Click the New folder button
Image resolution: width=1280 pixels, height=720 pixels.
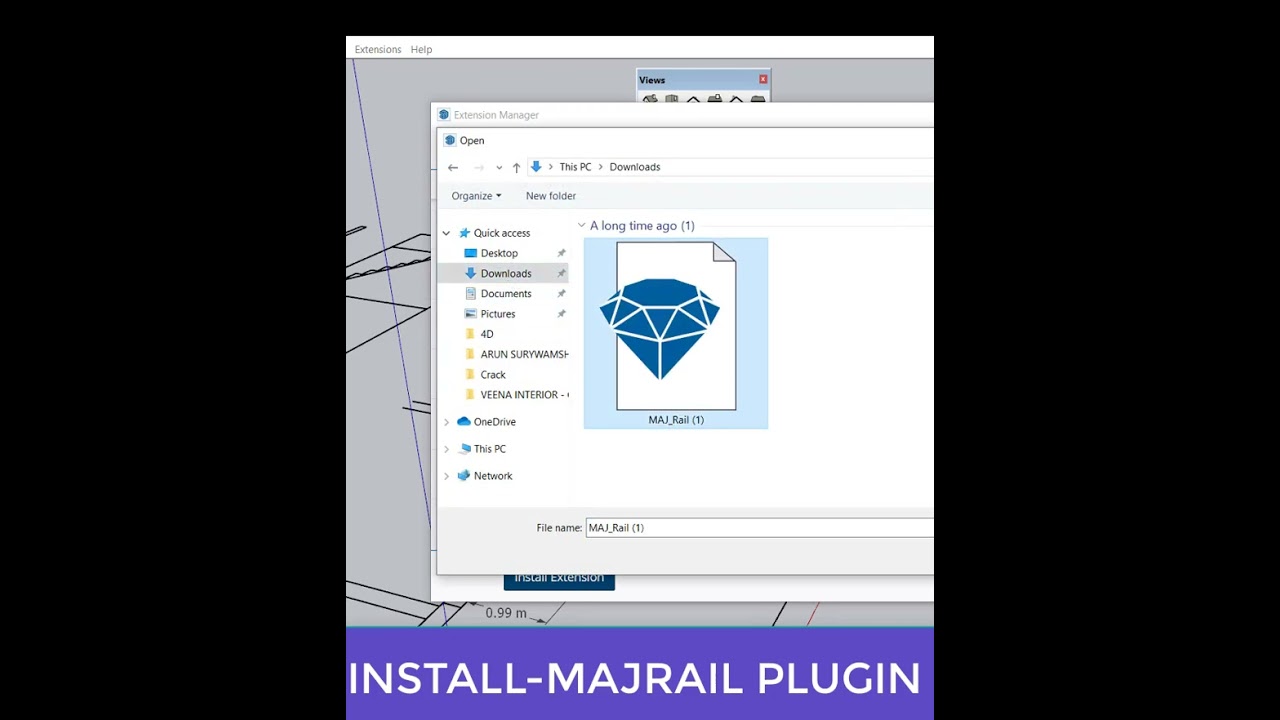pyautogui.click(x=551, y=196)
